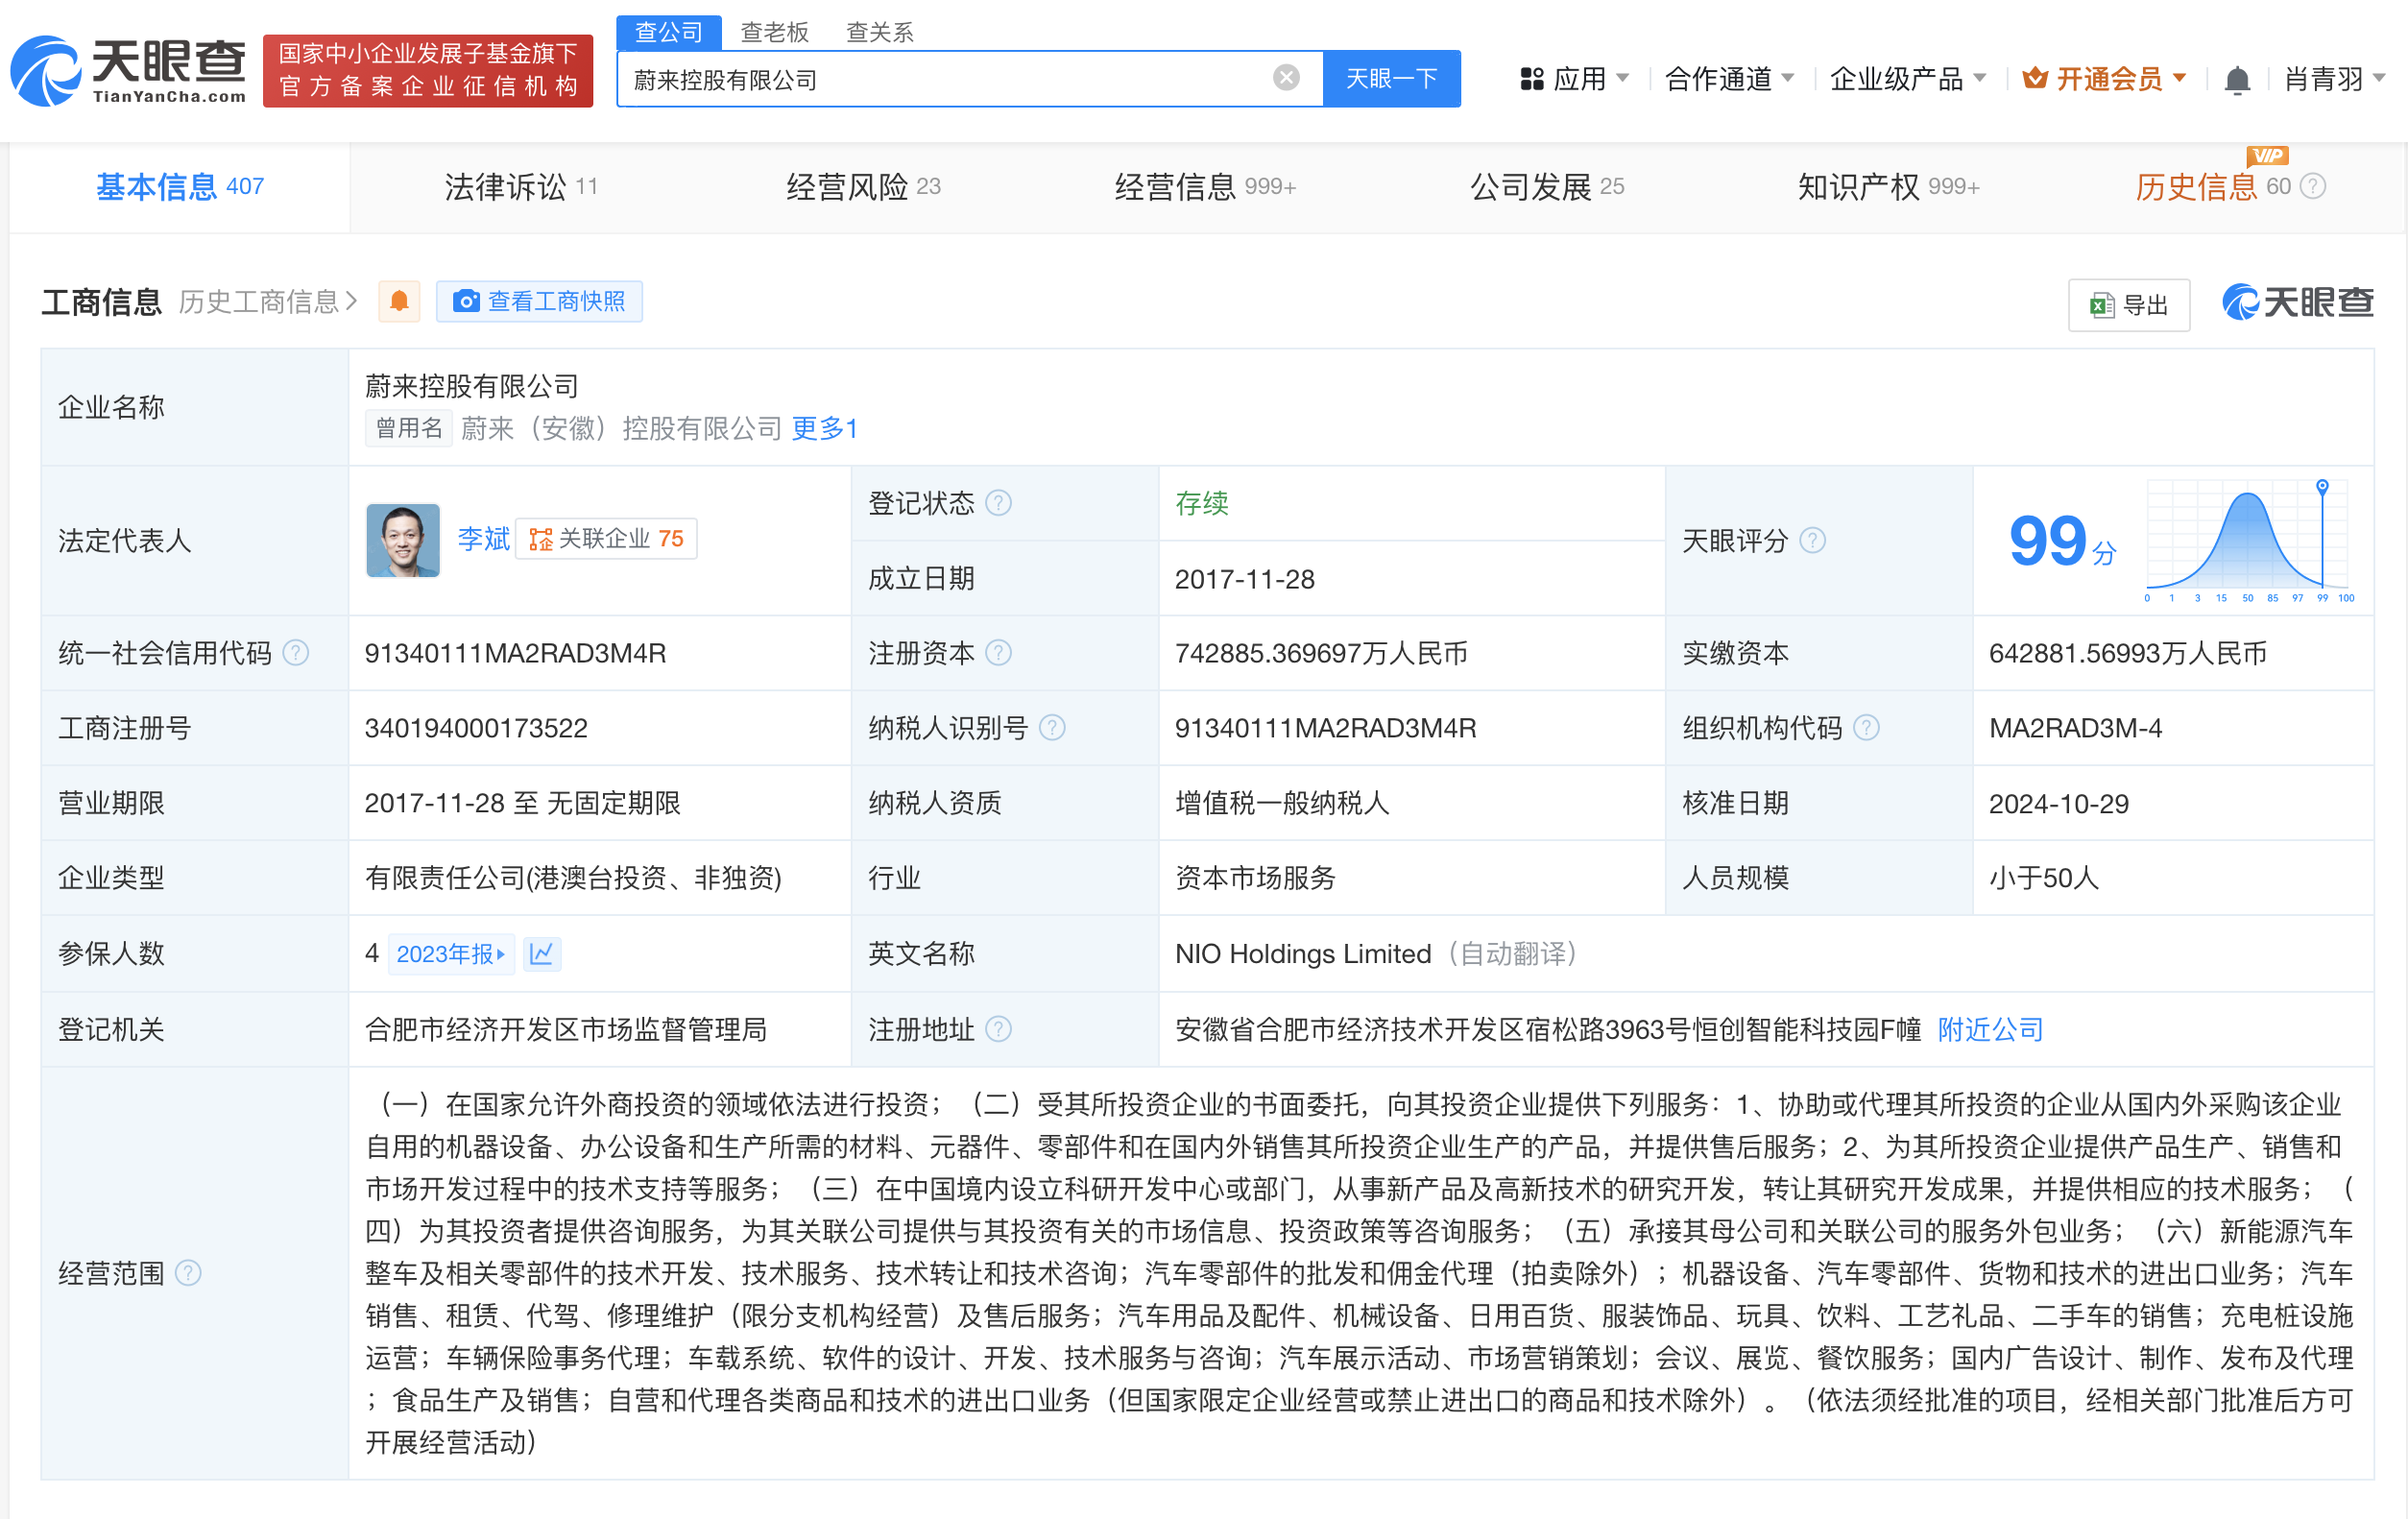Click the notification bell in header
This screenshot has height=1519, width=2408.
(2236, 79)
